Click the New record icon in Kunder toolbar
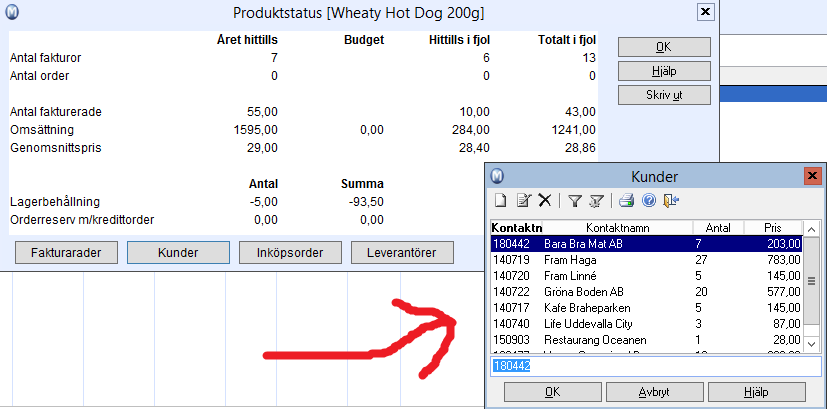The image size is (827, 409). [x=501, y=201]
